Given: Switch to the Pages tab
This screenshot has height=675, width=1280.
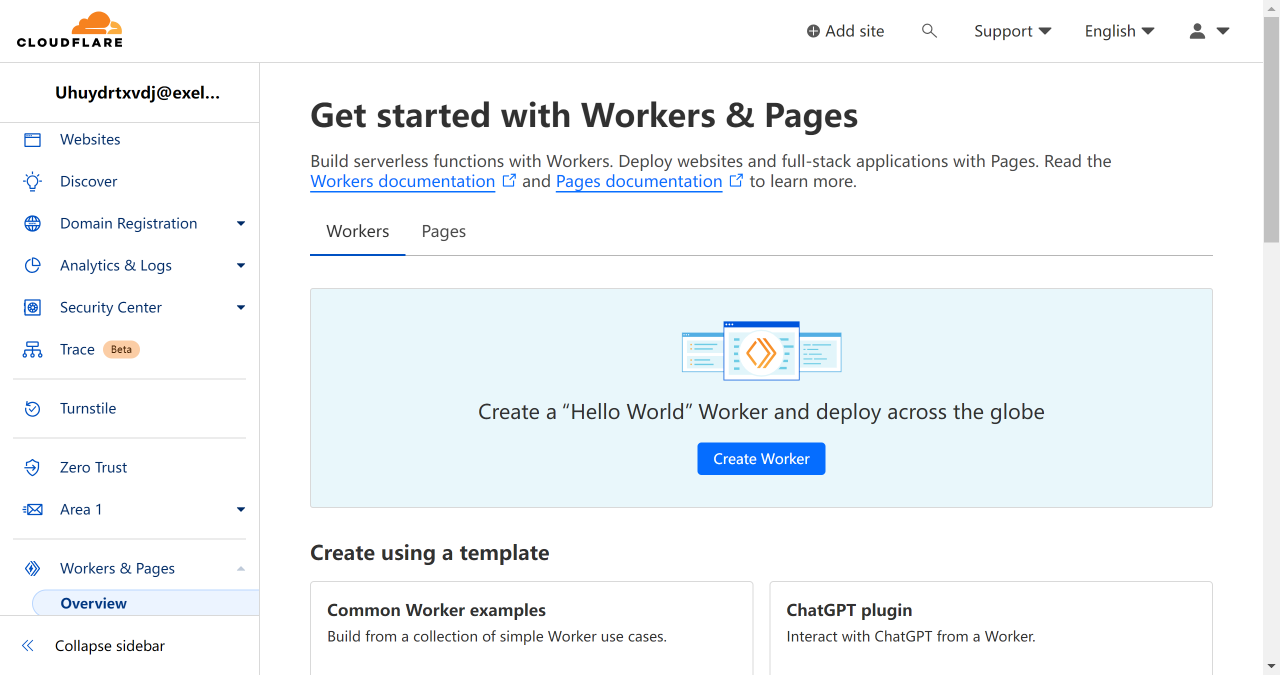Looking at the screenshot, I should click(x=444, y=232).
